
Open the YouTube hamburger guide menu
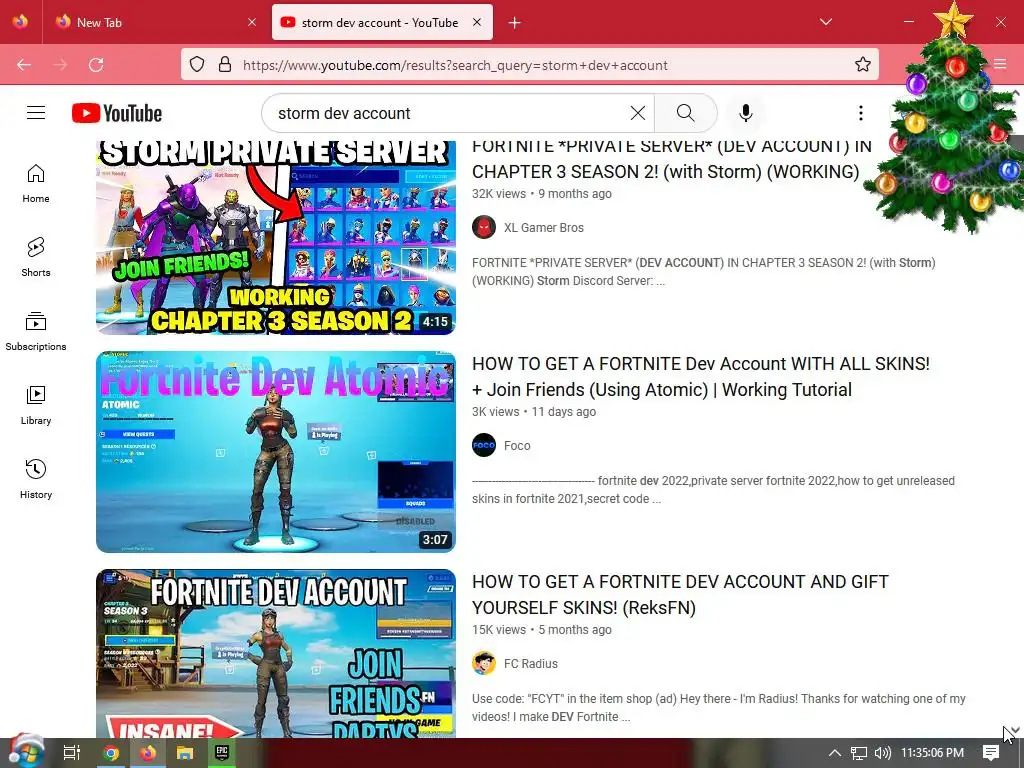[x=36, y=113]
